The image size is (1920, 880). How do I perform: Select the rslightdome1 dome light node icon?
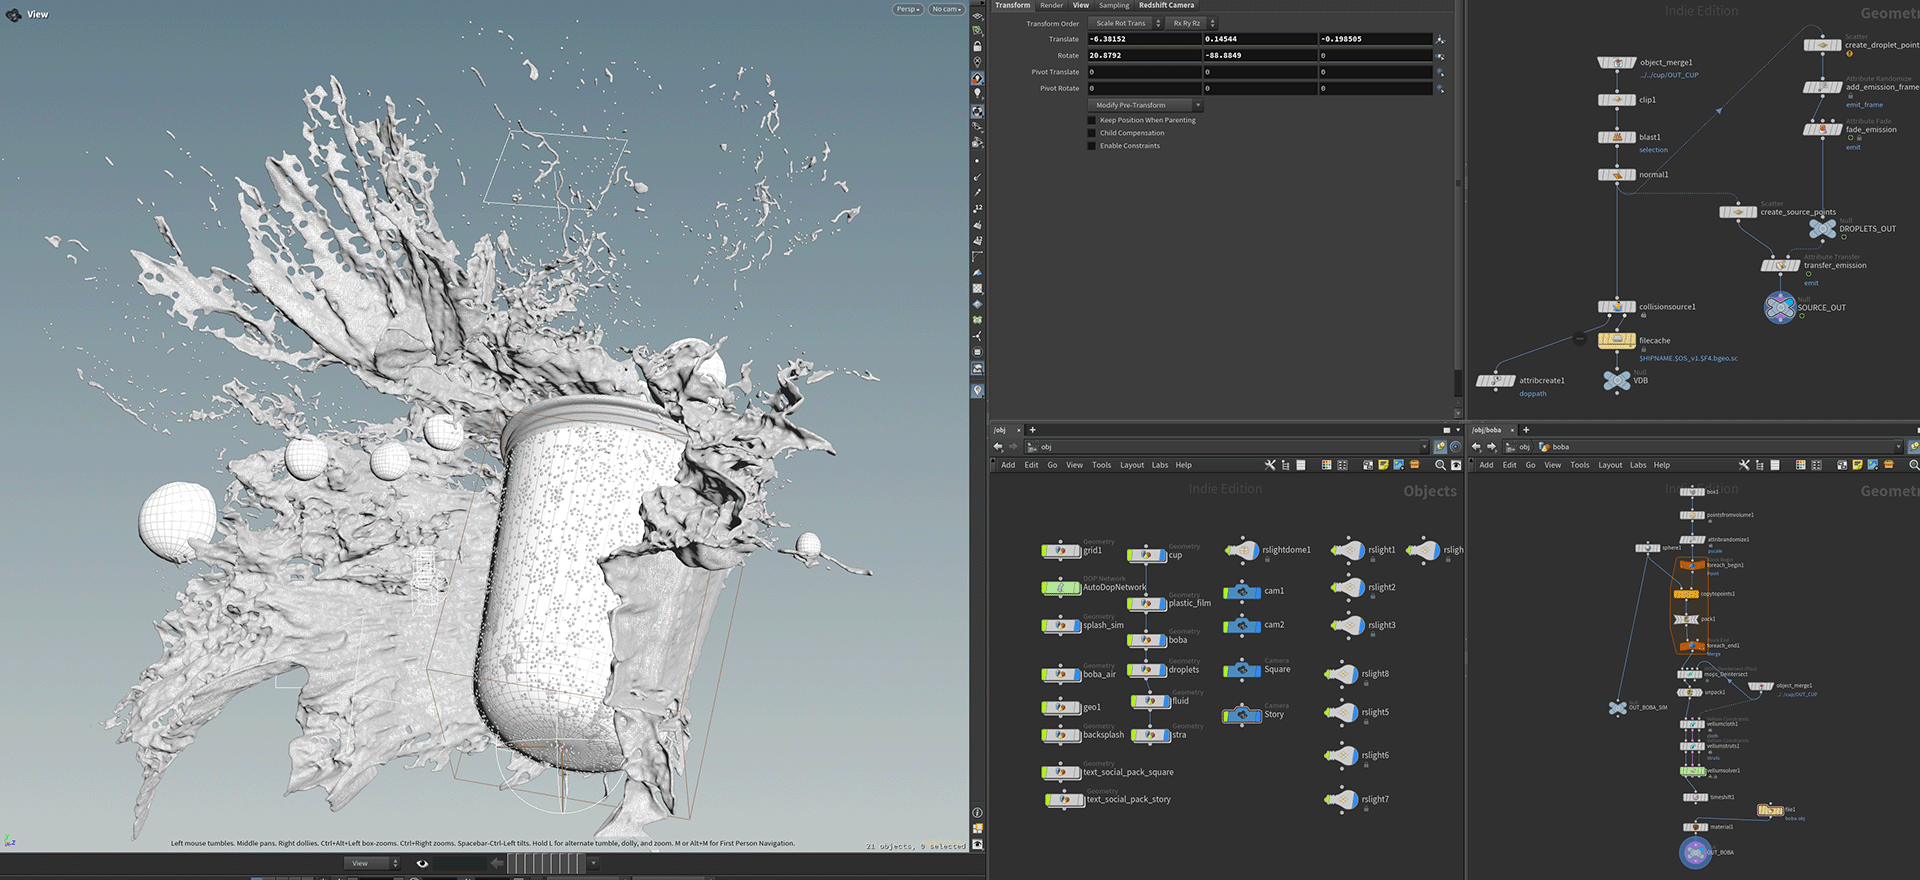click(1242, 550)
